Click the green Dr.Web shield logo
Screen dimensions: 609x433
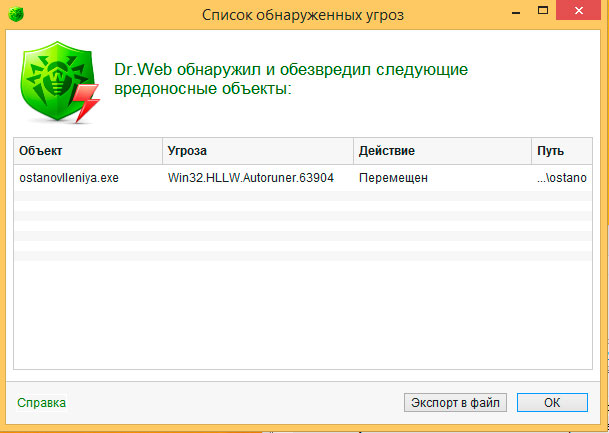point(59,82)
